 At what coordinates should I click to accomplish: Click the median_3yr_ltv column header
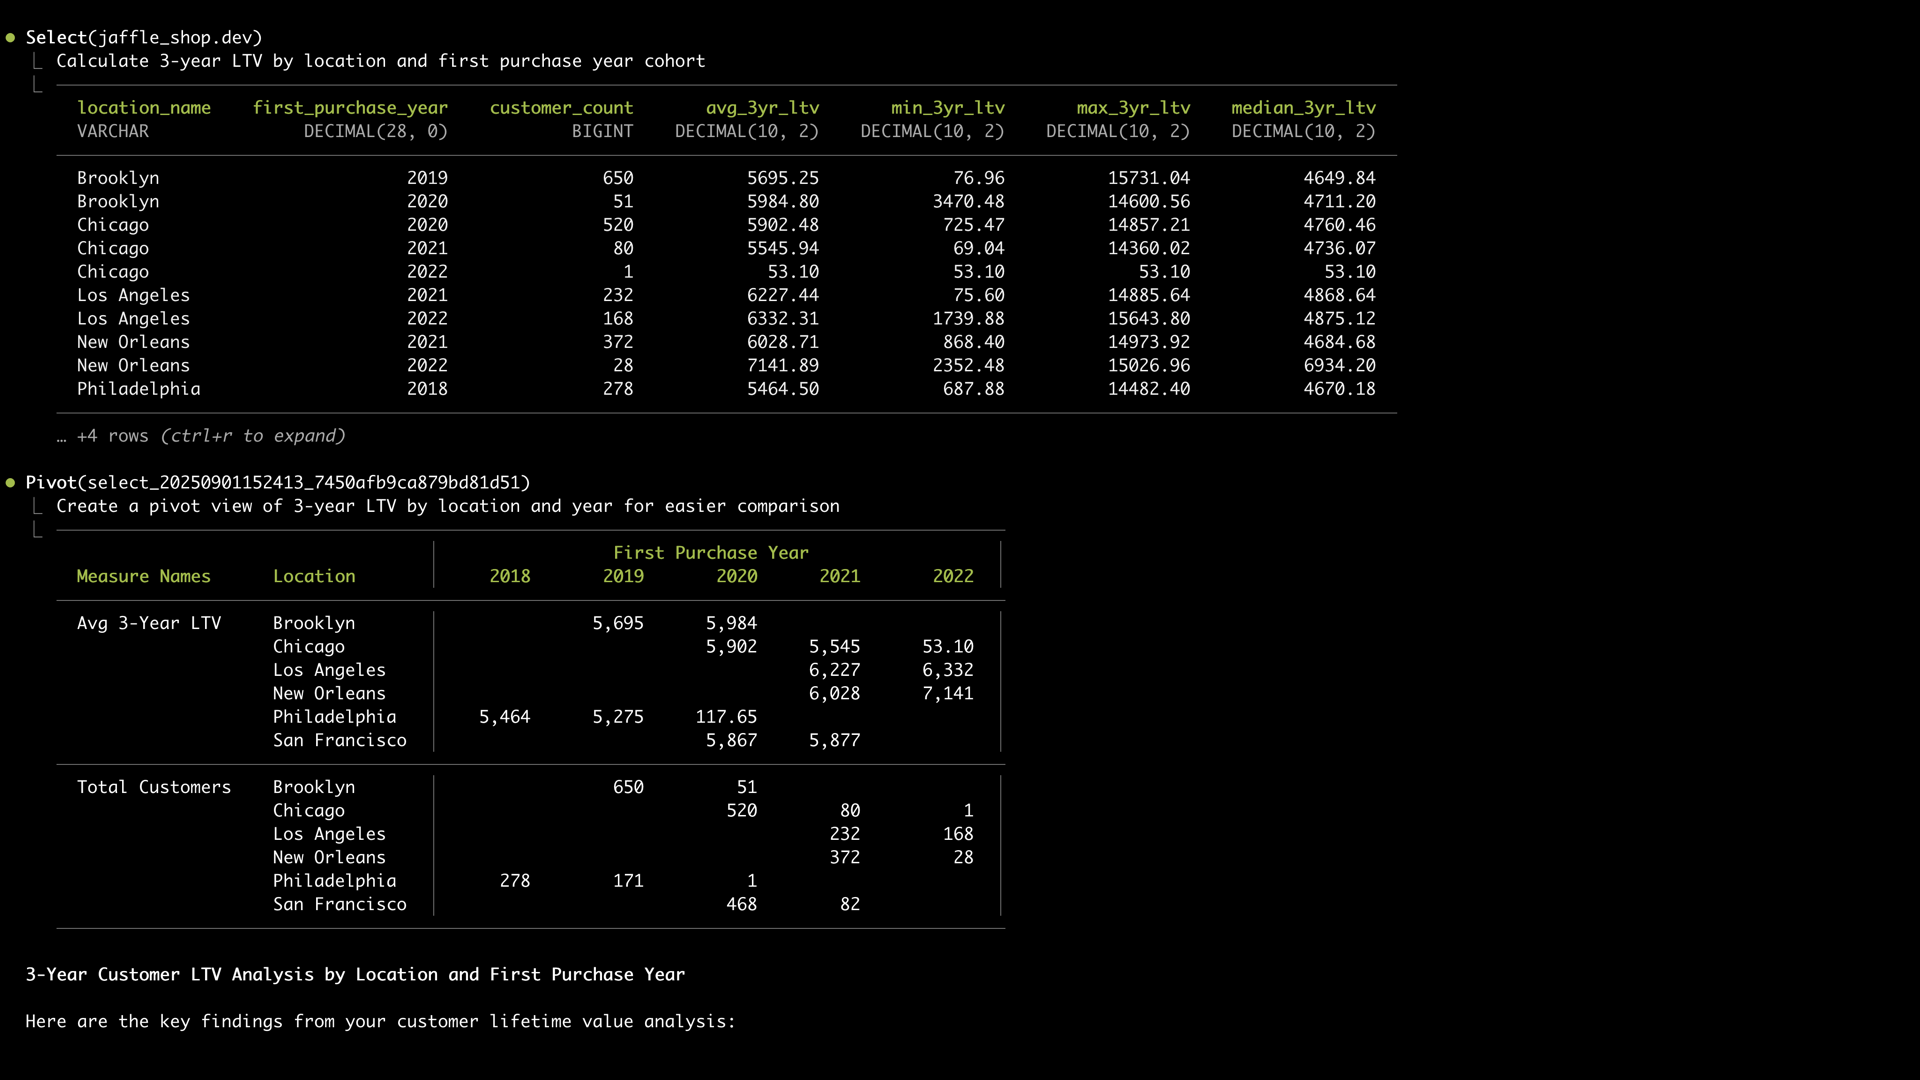point(1303,108)
